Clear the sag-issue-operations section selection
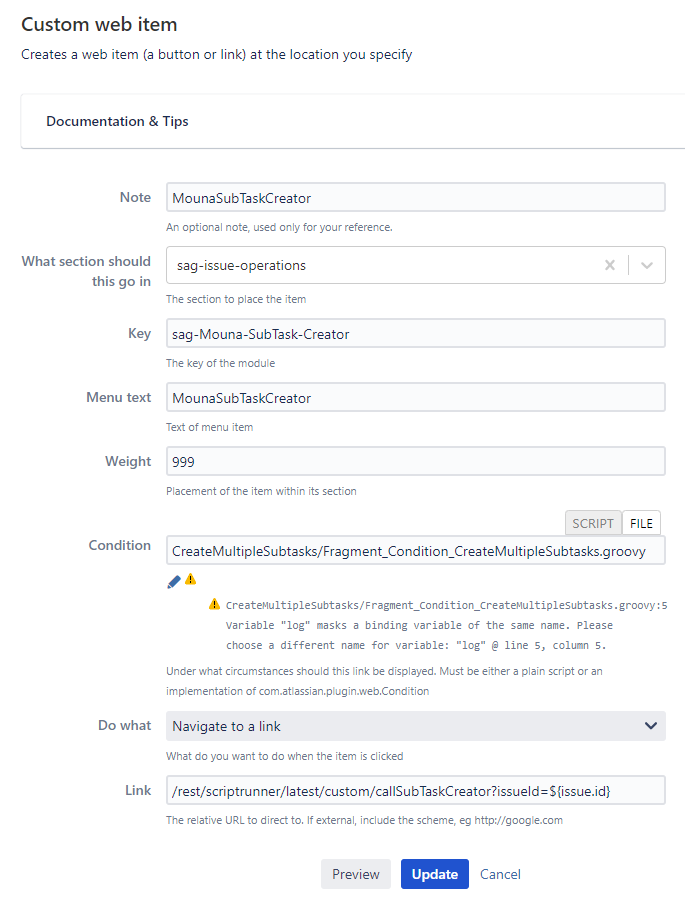 point(610,265)
